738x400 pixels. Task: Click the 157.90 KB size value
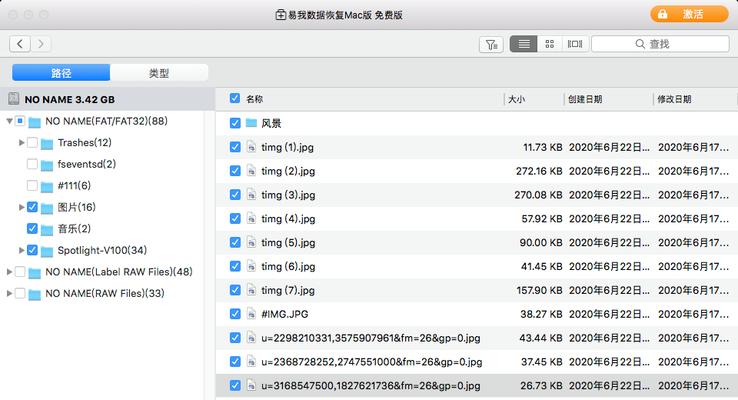(539, 290)
